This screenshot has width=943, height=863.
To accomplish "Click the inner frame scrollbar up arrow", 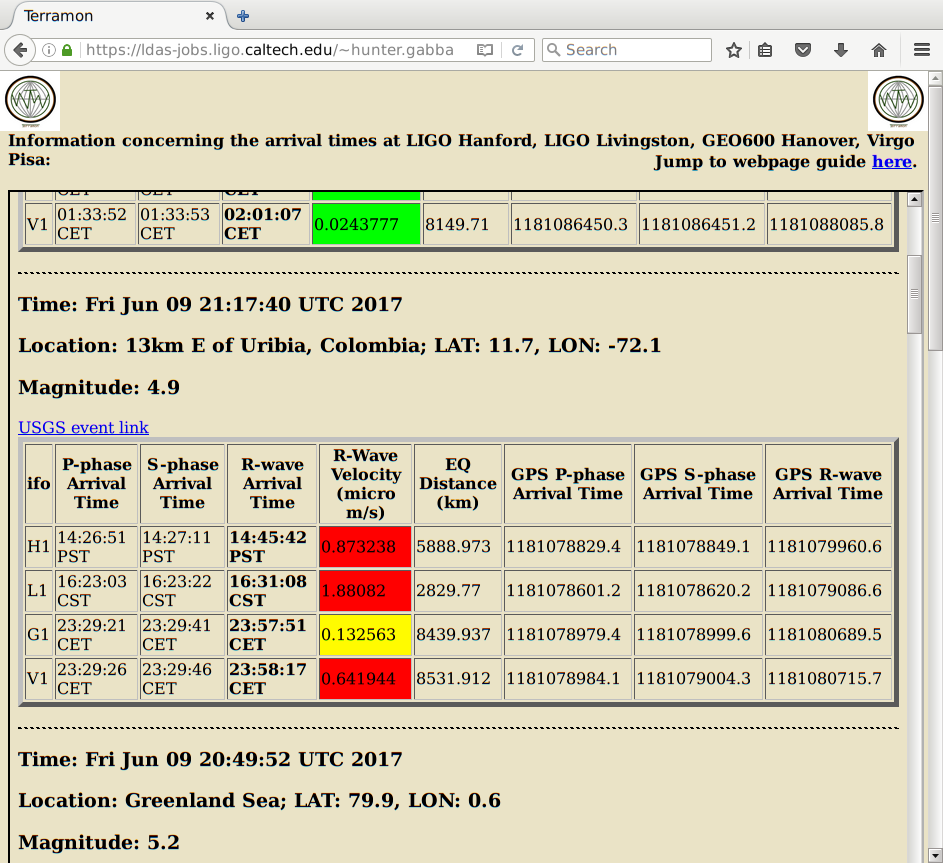I will 914,200.
